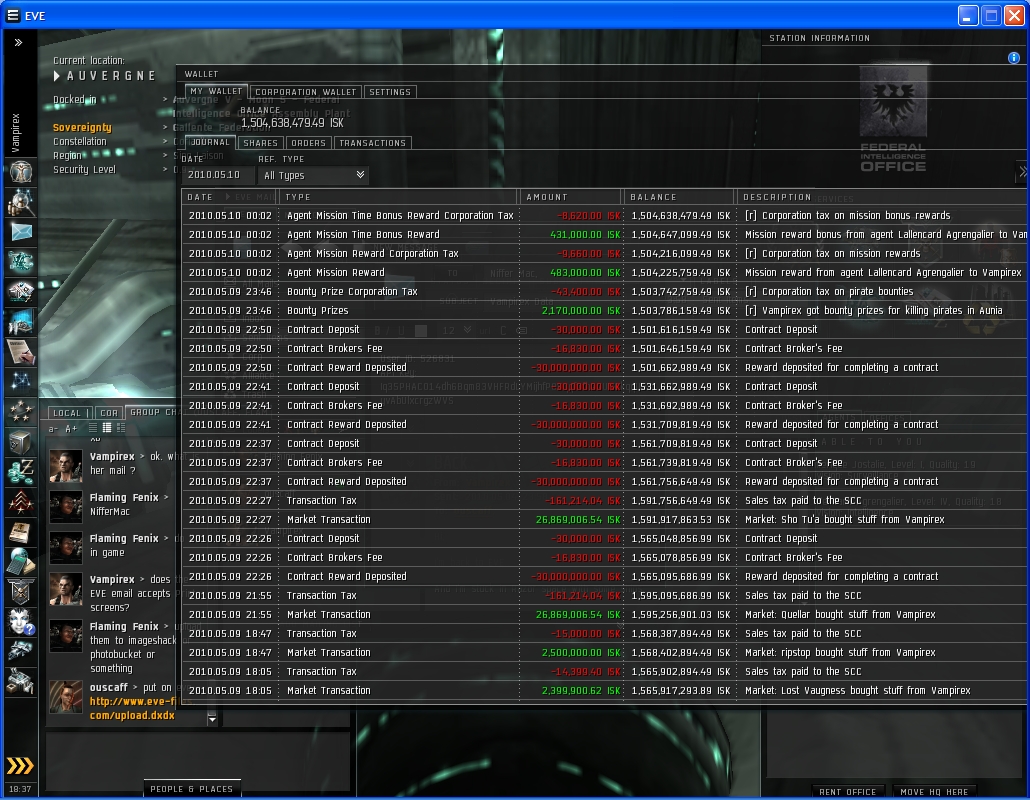The height and width of the screenshot is (800, 1030).
Task: Expand the Security Level arrow
Action: click(x=165, y=169)
